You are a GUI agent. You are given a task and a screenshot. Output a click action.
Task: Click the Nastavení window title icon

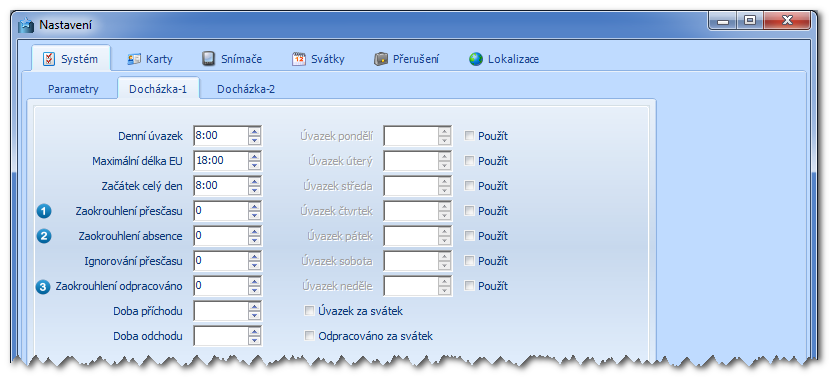(25, 25)
